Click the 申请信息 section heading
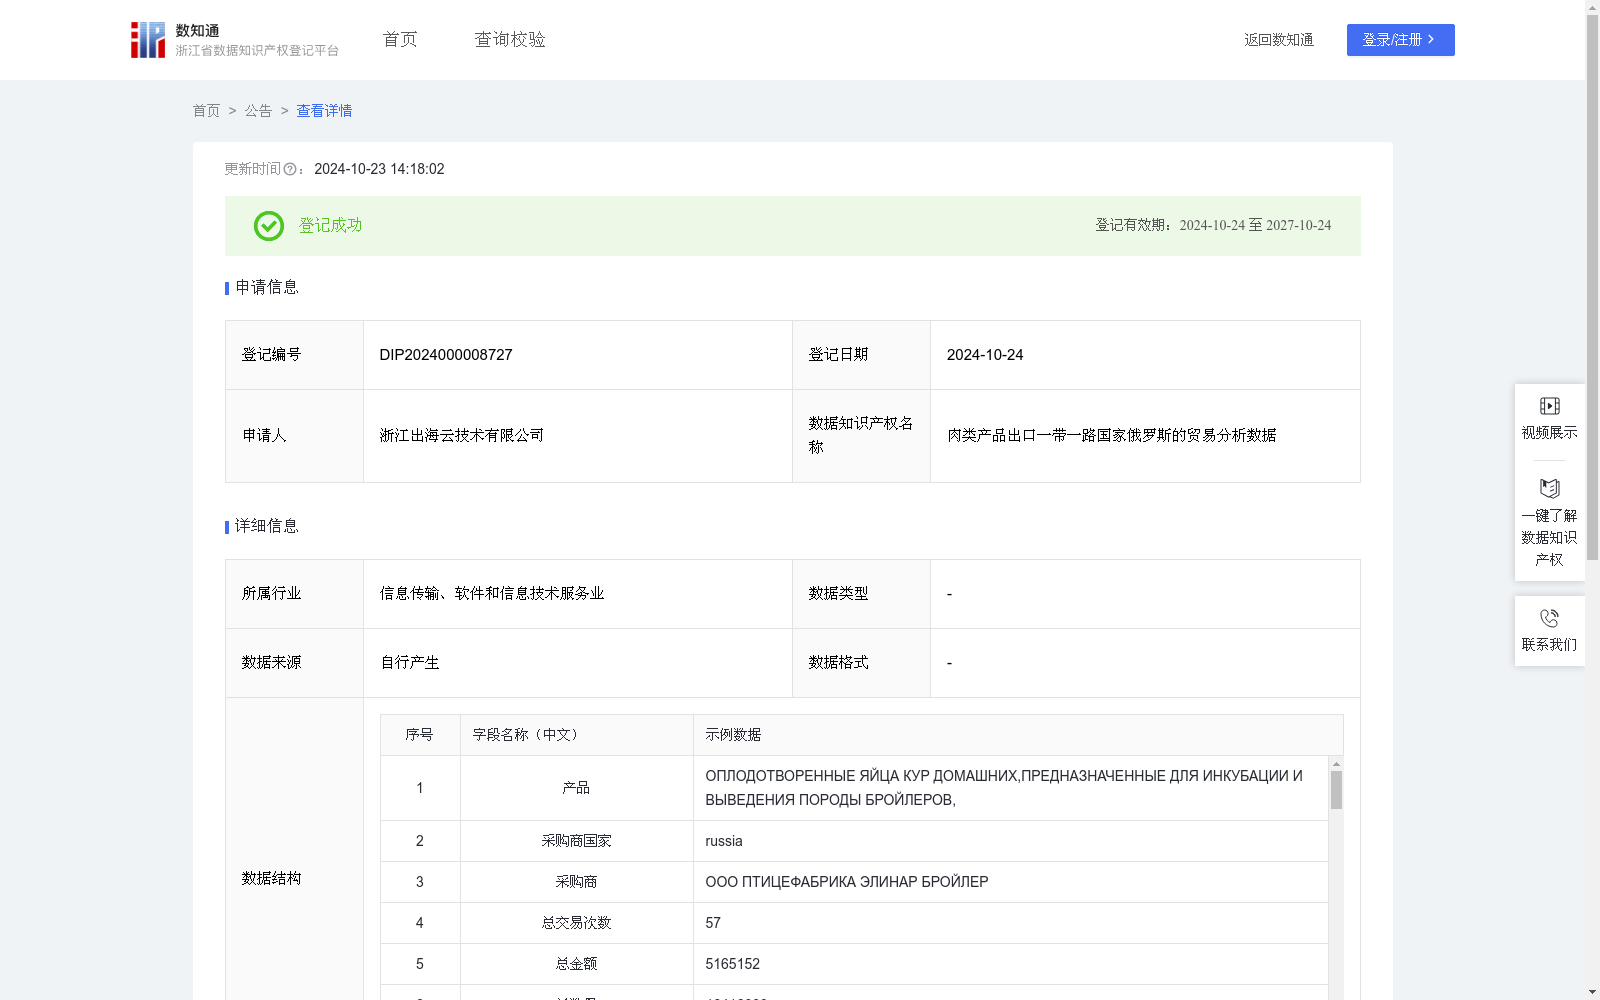Image resolution: width=1600 pixels, height=1000 pixels. pos(267,288)
